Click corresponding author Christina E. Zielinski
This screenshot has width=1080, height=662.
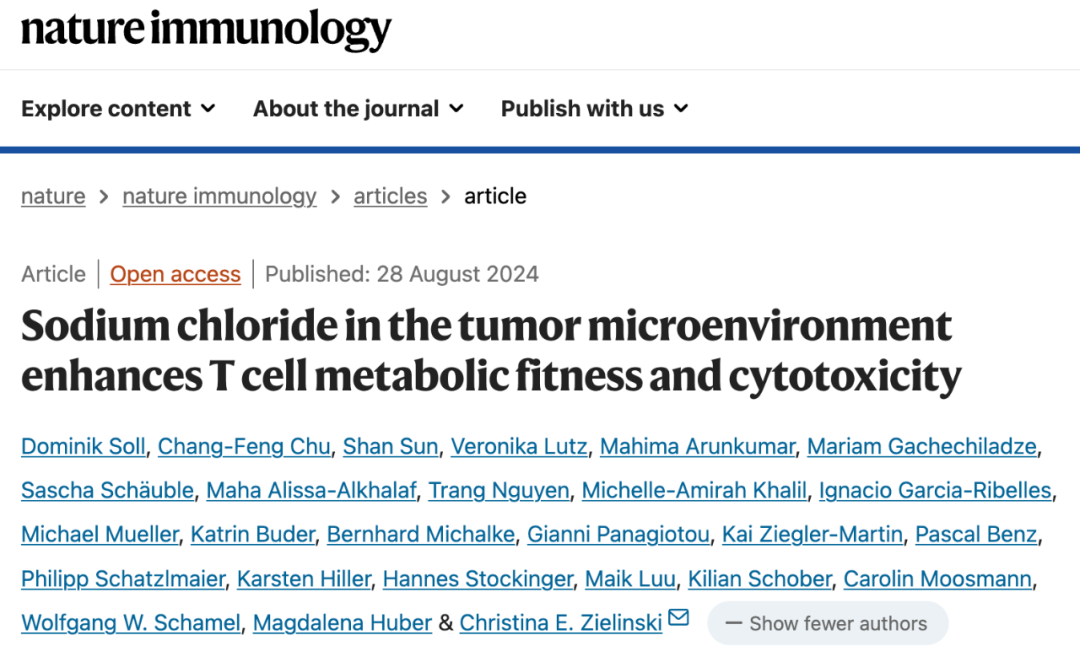561,623
